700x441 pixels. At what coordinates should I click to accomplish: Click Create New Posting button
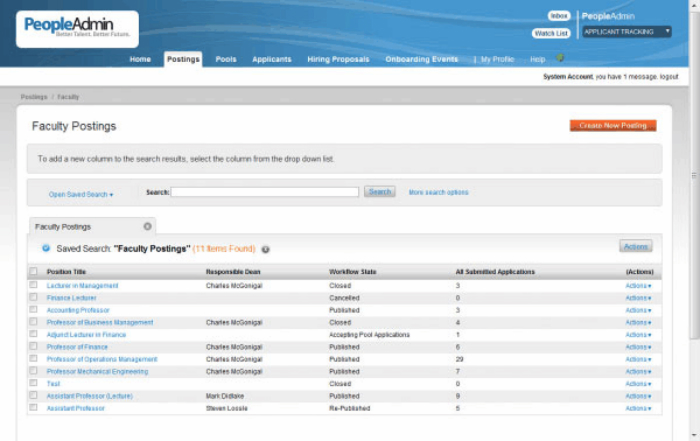[x=613, y=126]
